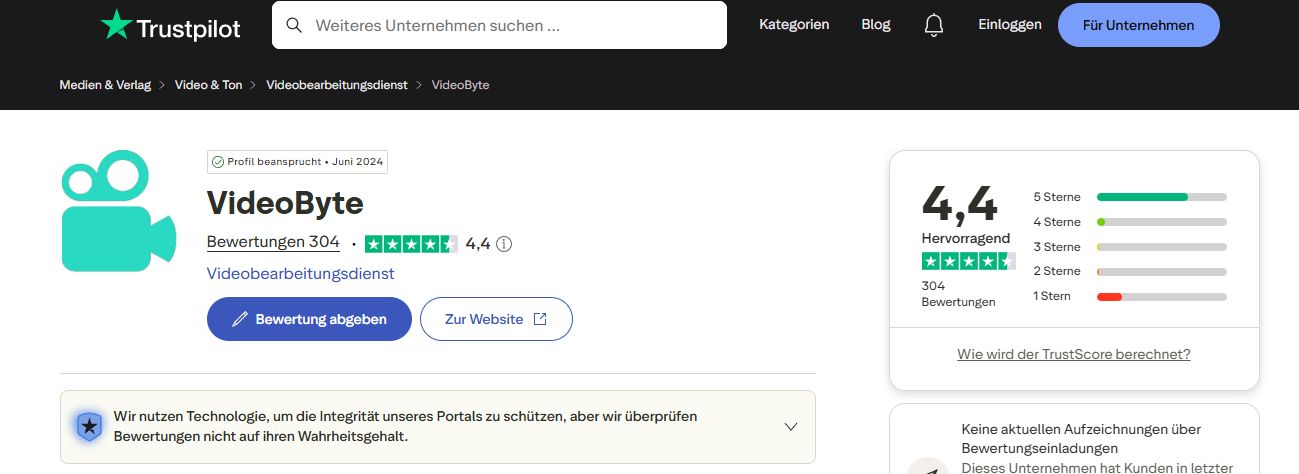Image resolution: width=1299 pixels, height=474 pixels.
Task: Click the green verified checkmark icon
Action: tap(218, 162)
